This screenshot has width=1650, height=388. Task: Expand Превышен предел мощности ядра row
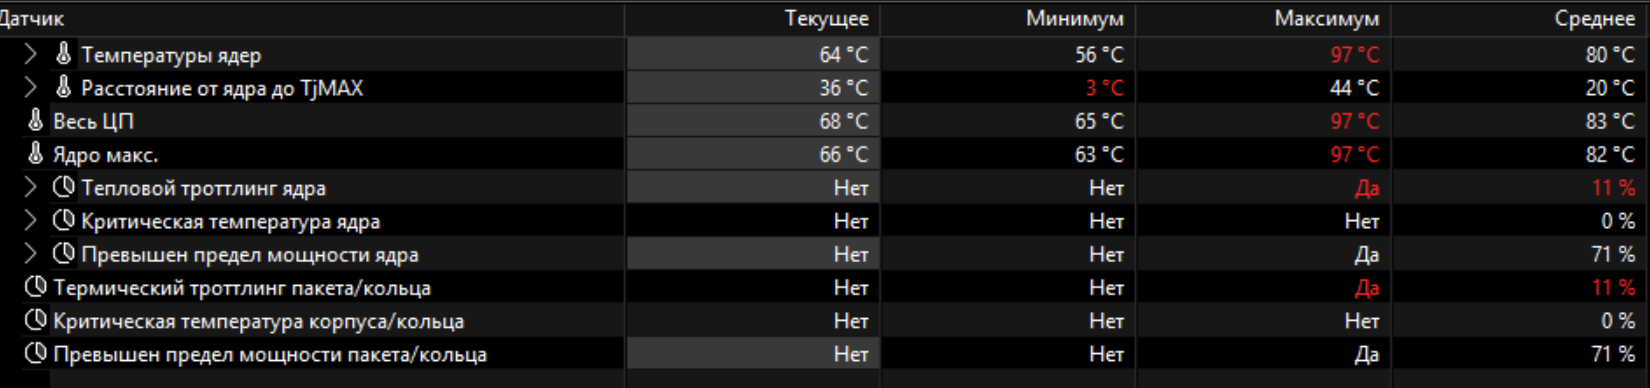pyautogui.click(x=31, y=254)
